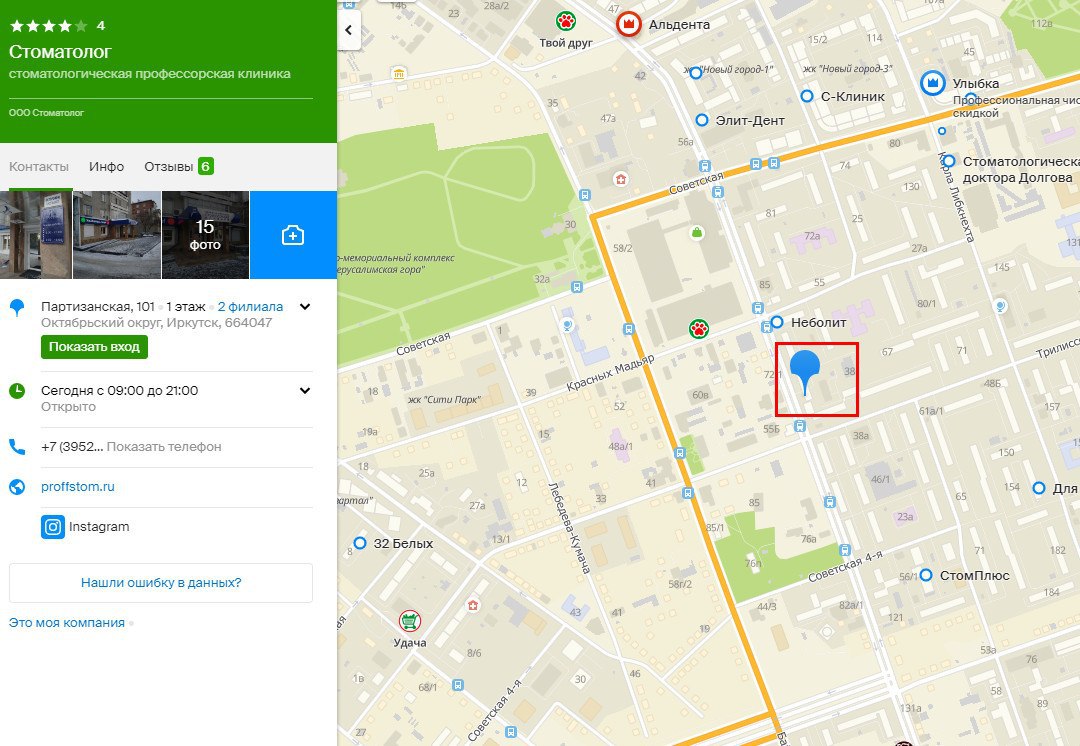
Task: Add a photo with the camera plus button
Action: tap(293, 235)
